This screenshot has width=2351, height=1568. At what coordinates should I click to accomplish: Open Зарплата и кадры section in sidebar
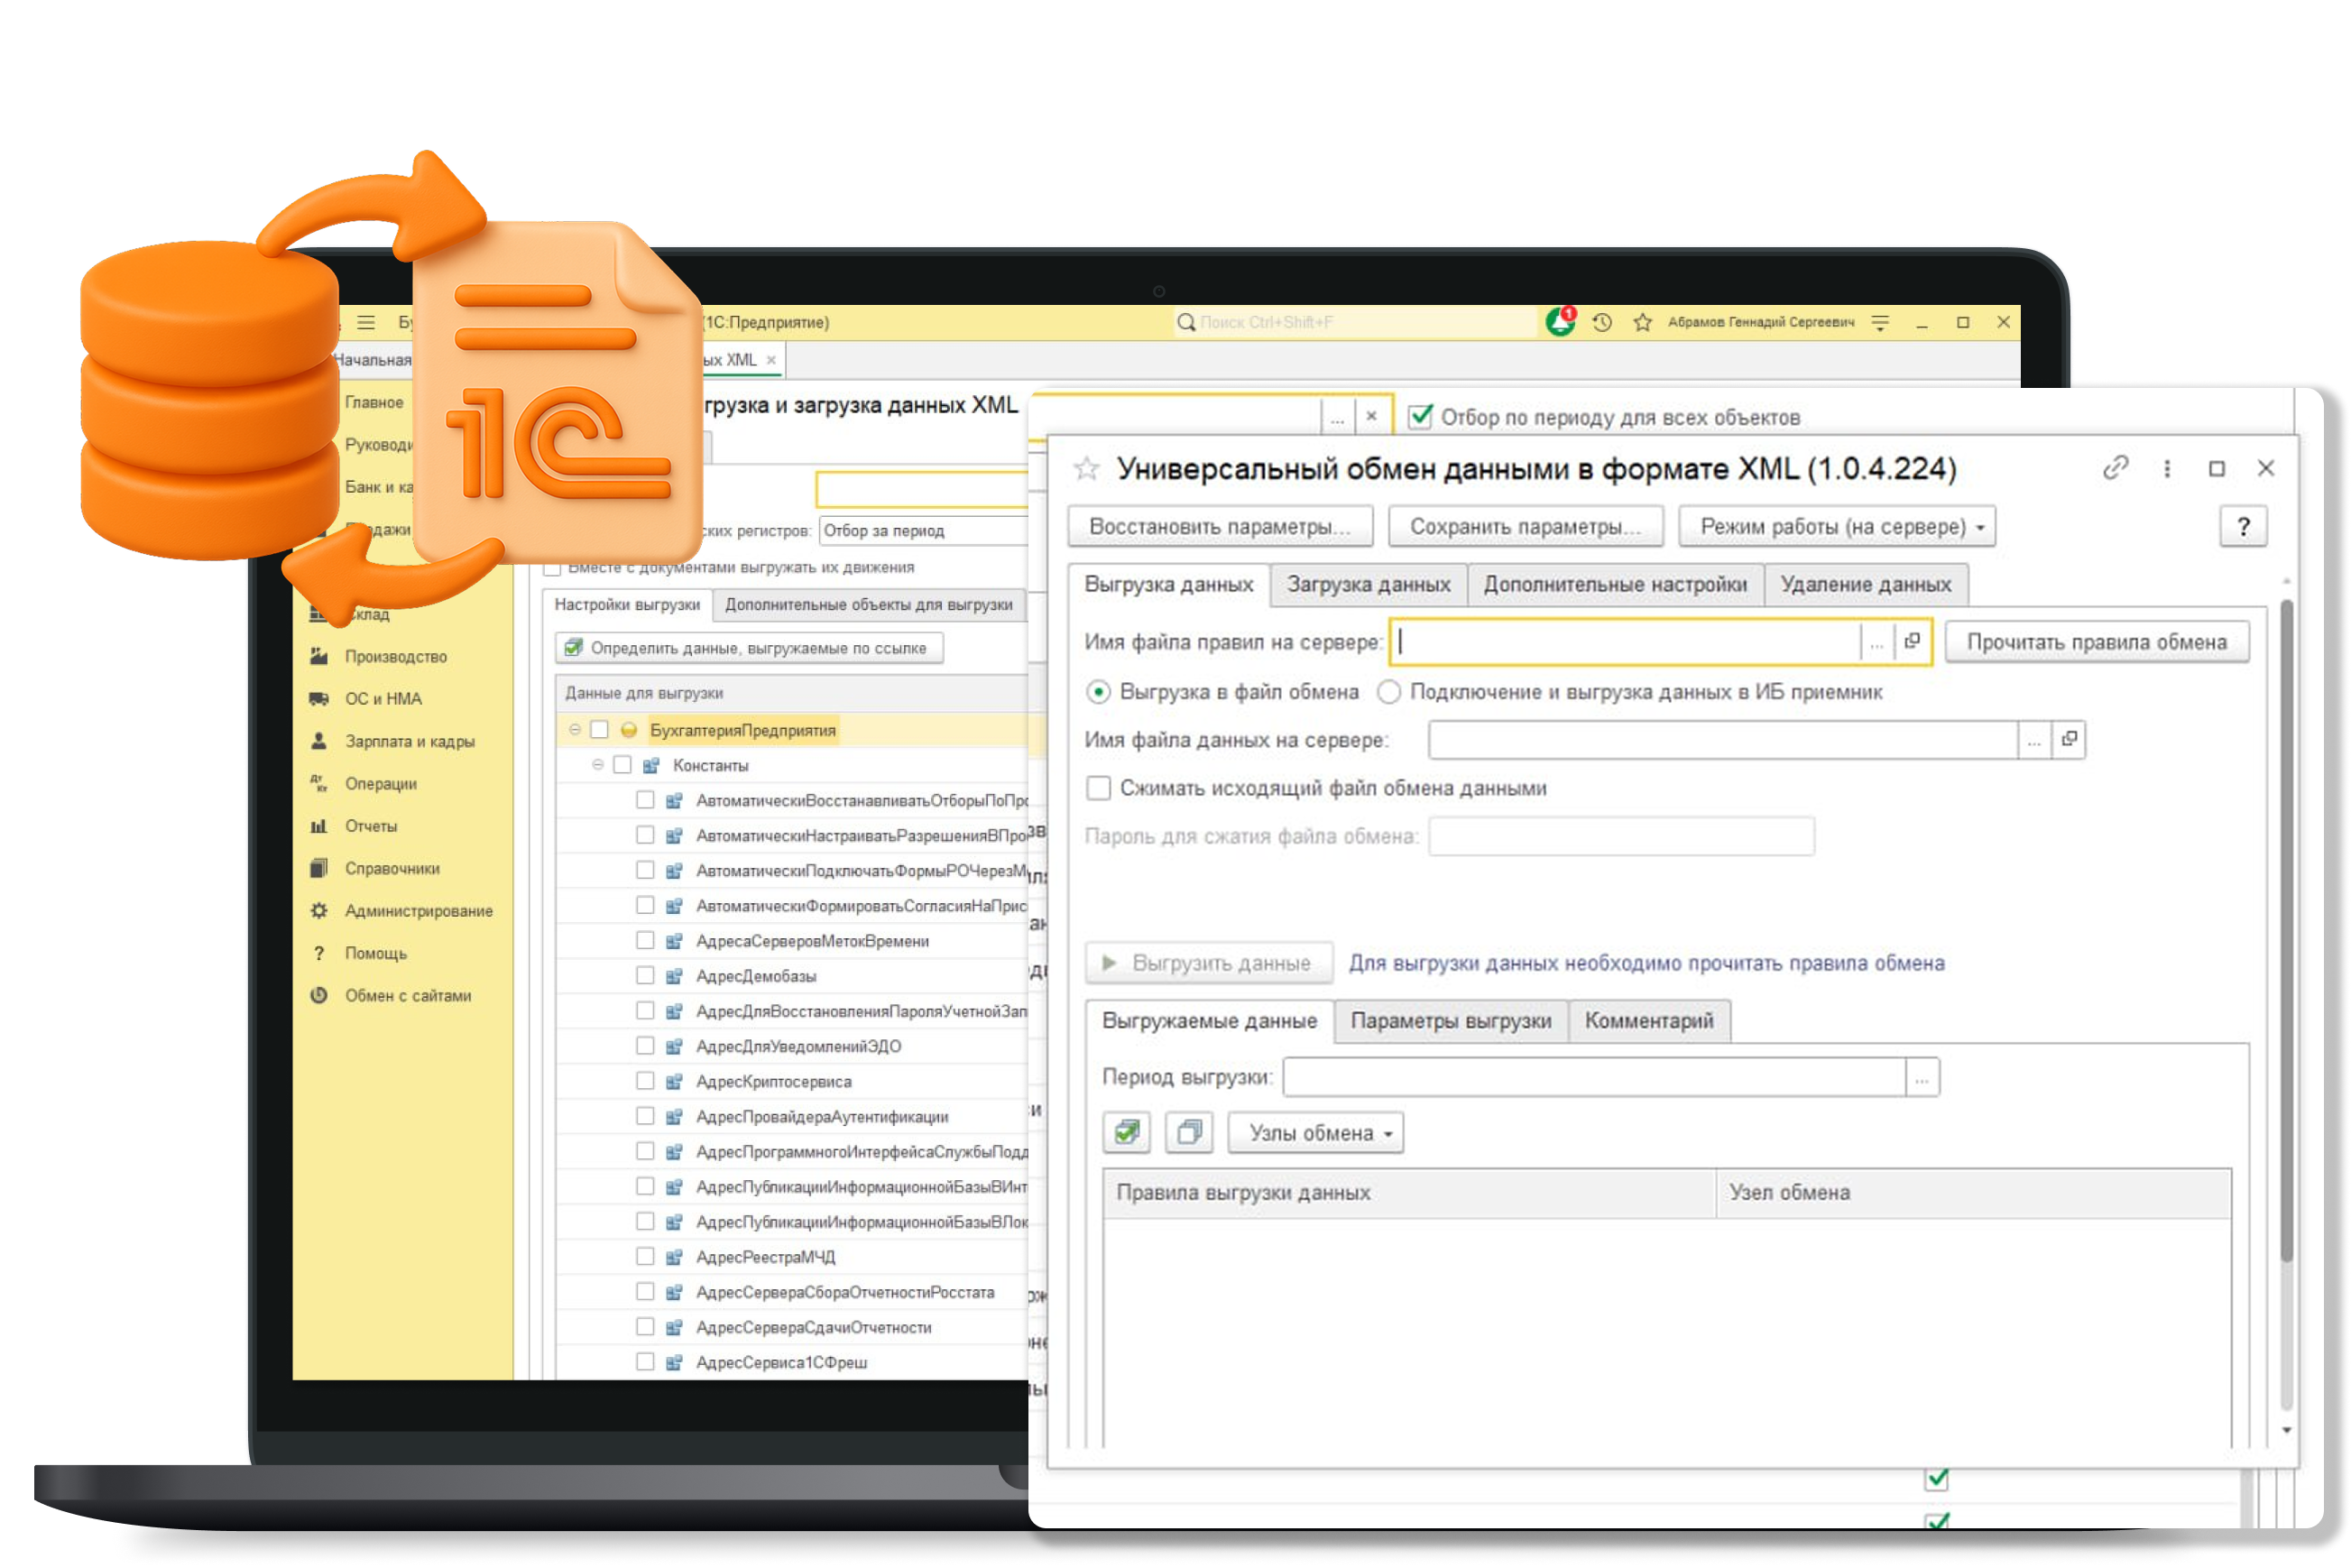click(x=410, y=741)
